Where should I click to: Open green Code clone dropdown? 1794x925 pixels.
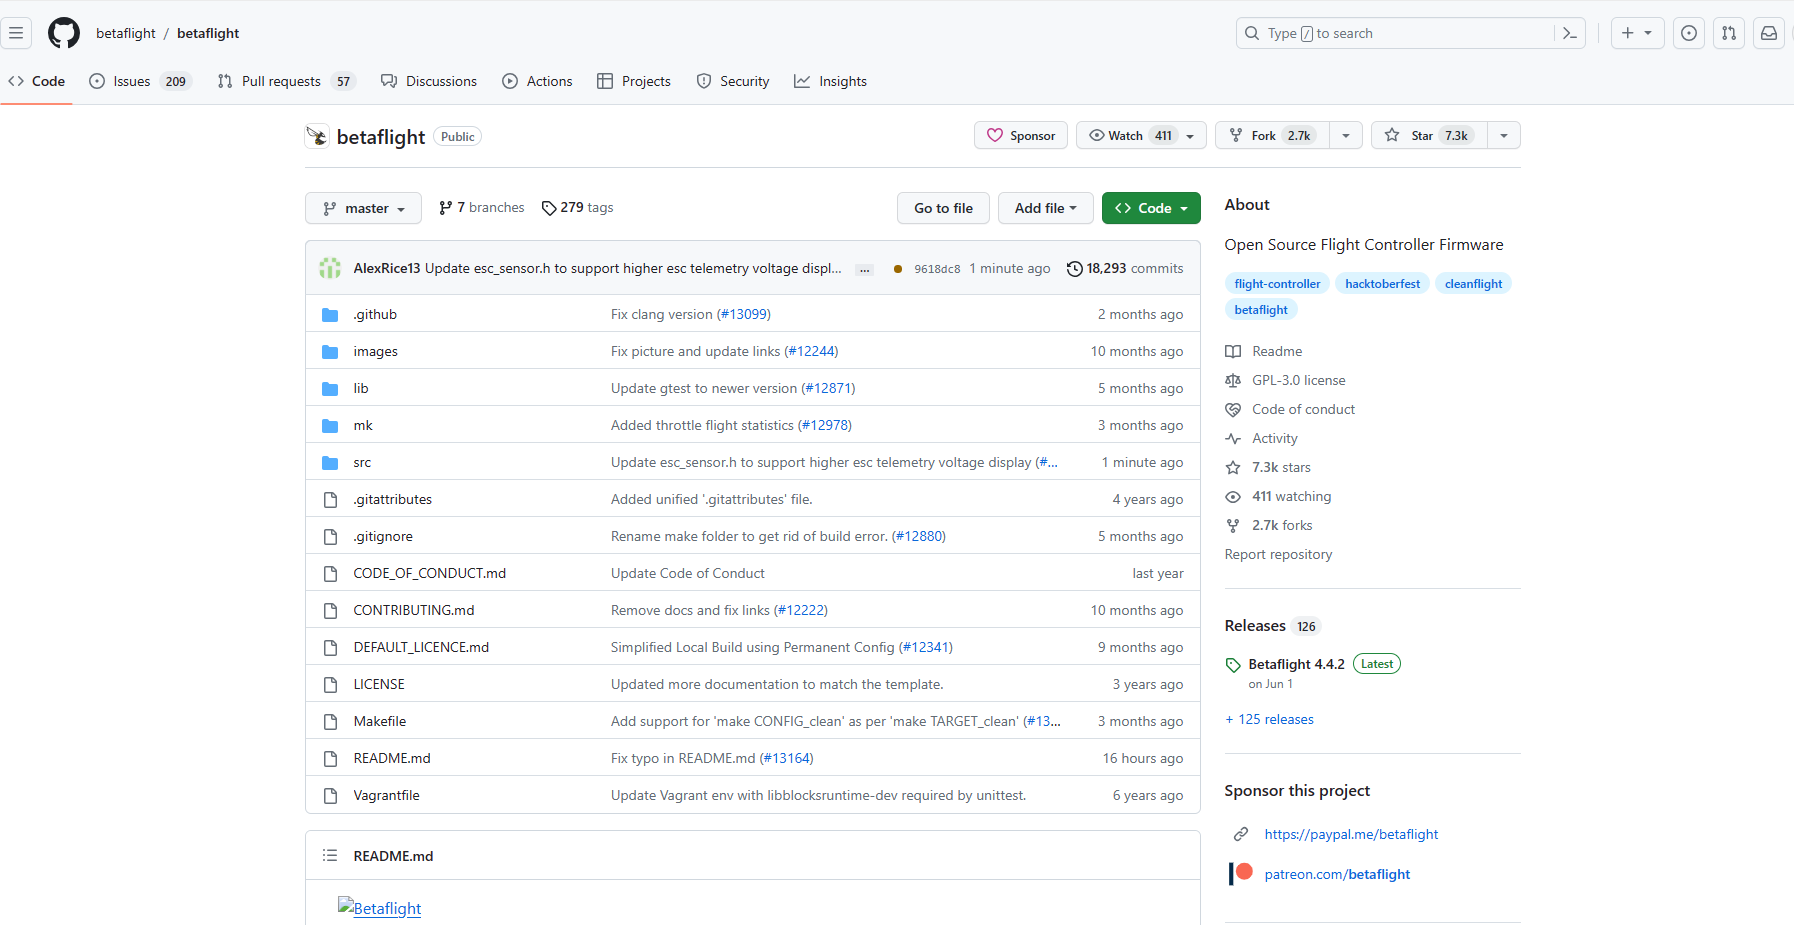point(1151,208)
